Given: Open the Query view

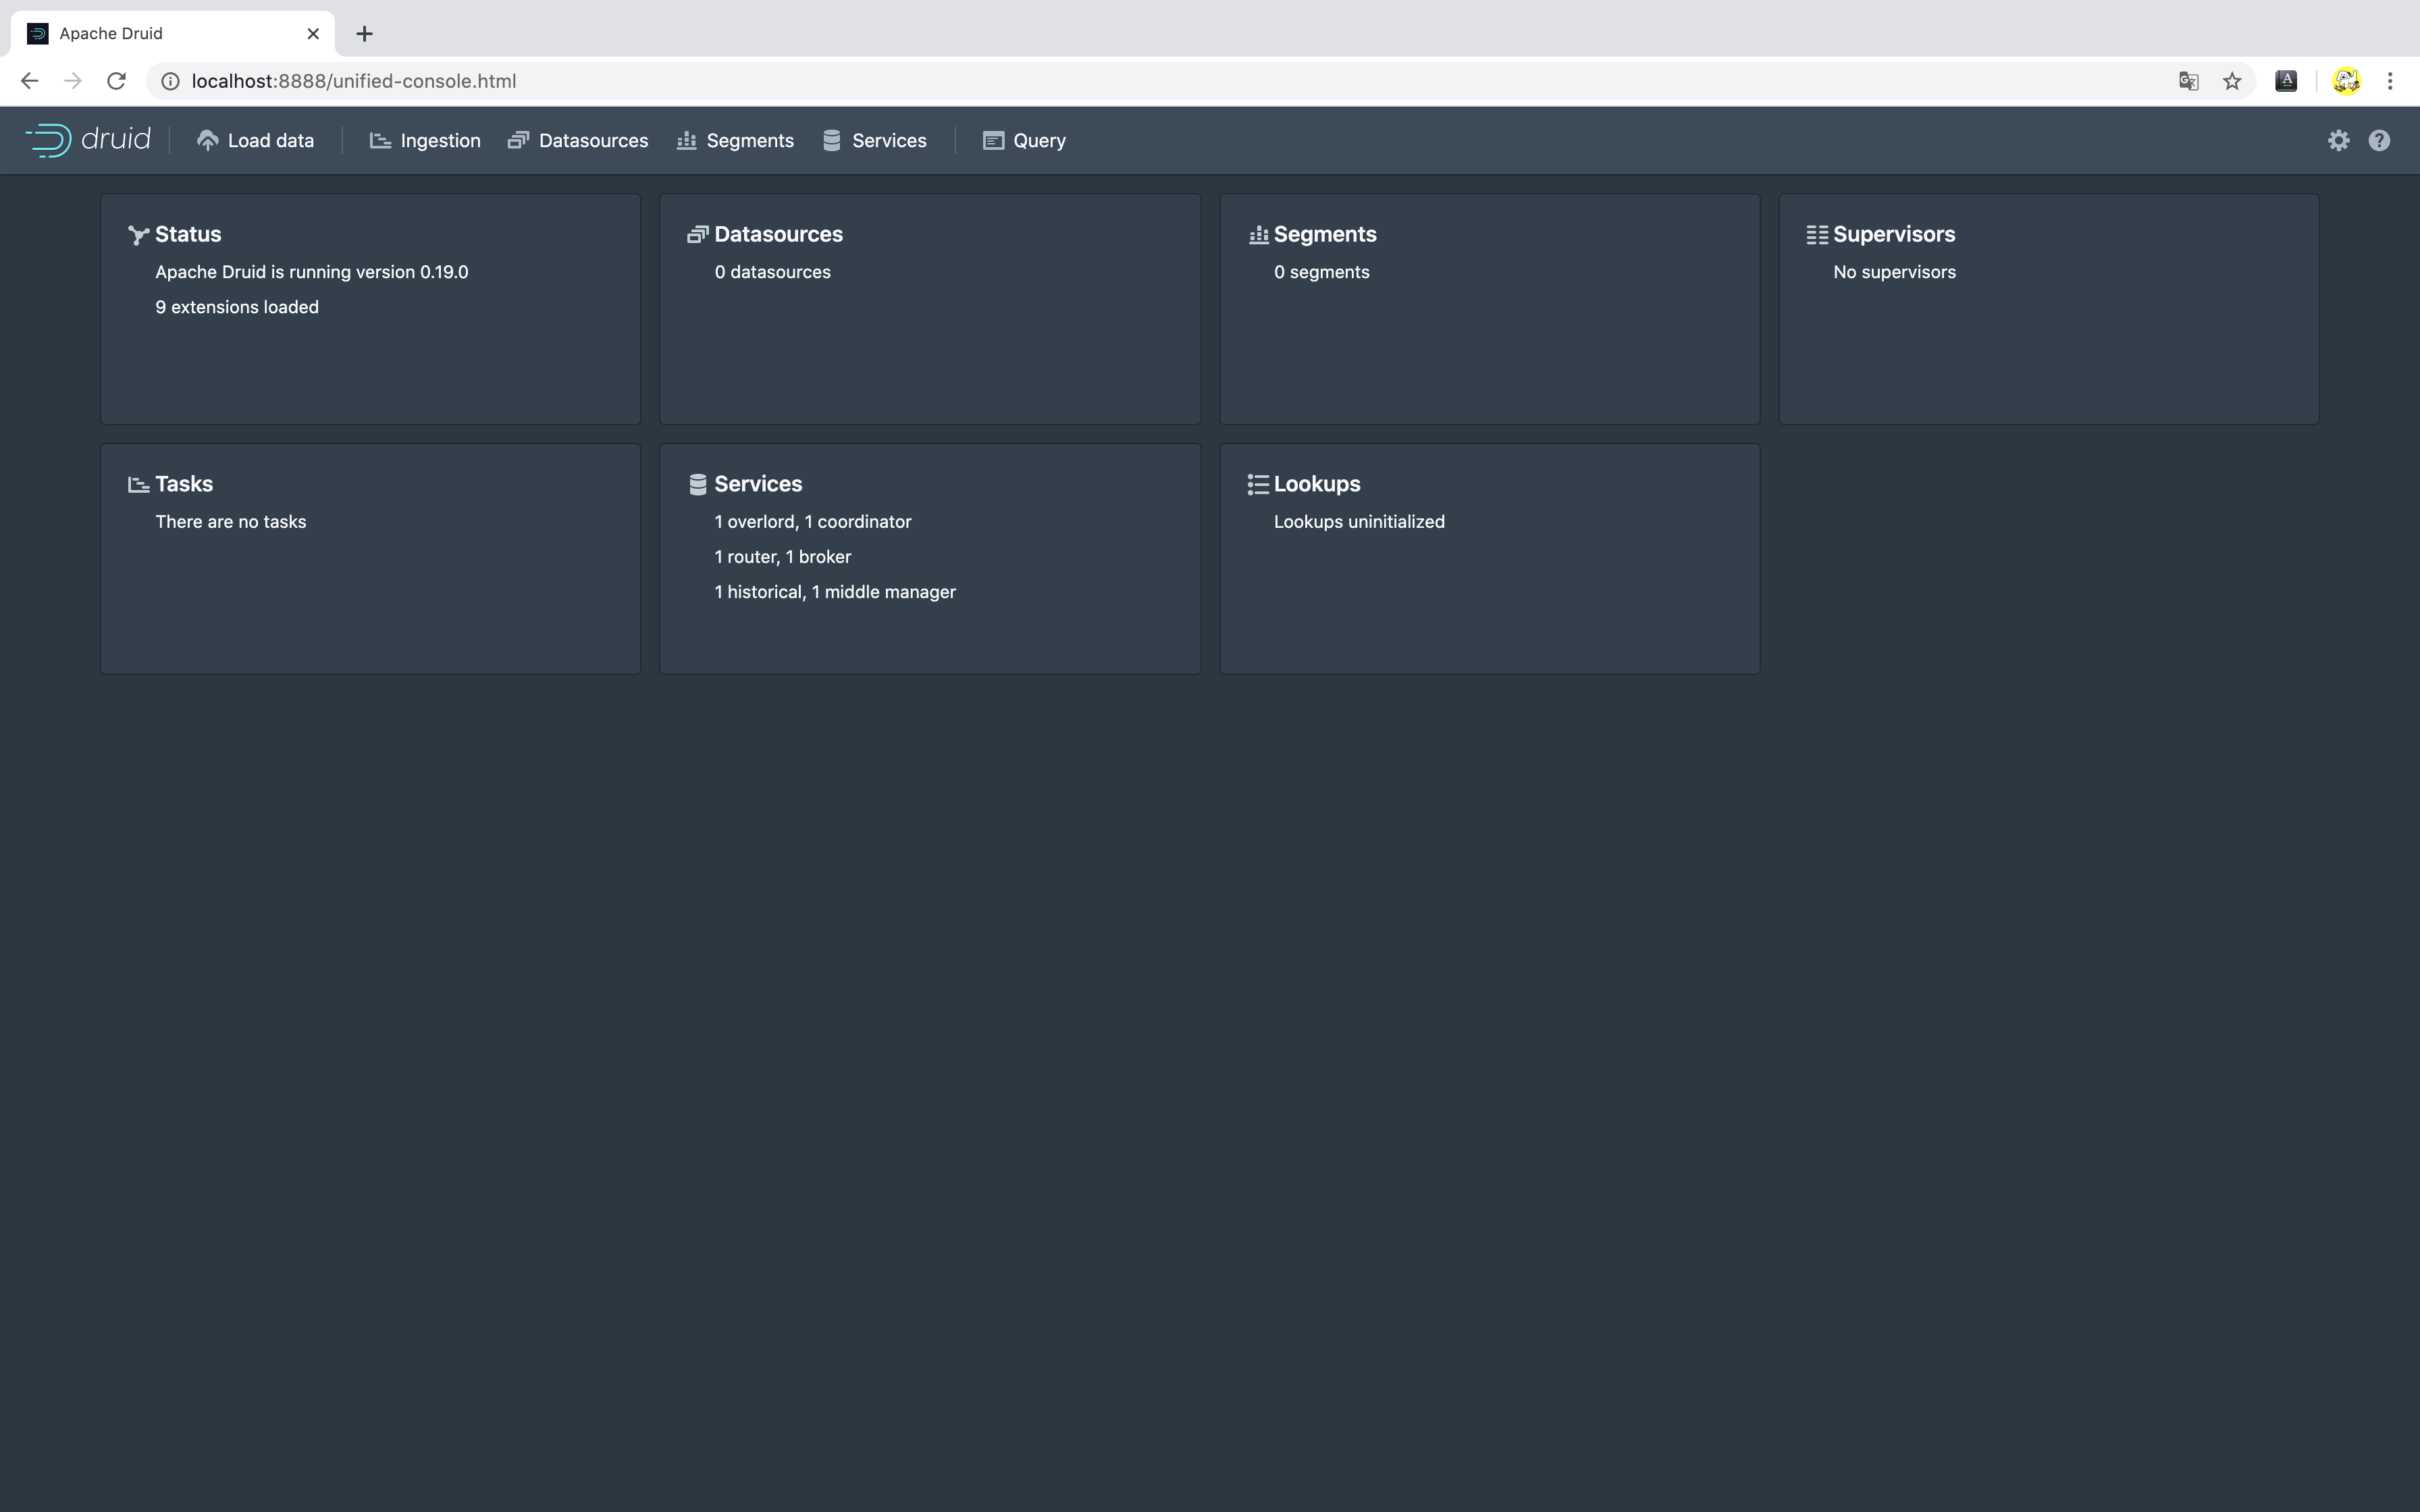Looking at the screenshot, I should [x=1024, y=141].
